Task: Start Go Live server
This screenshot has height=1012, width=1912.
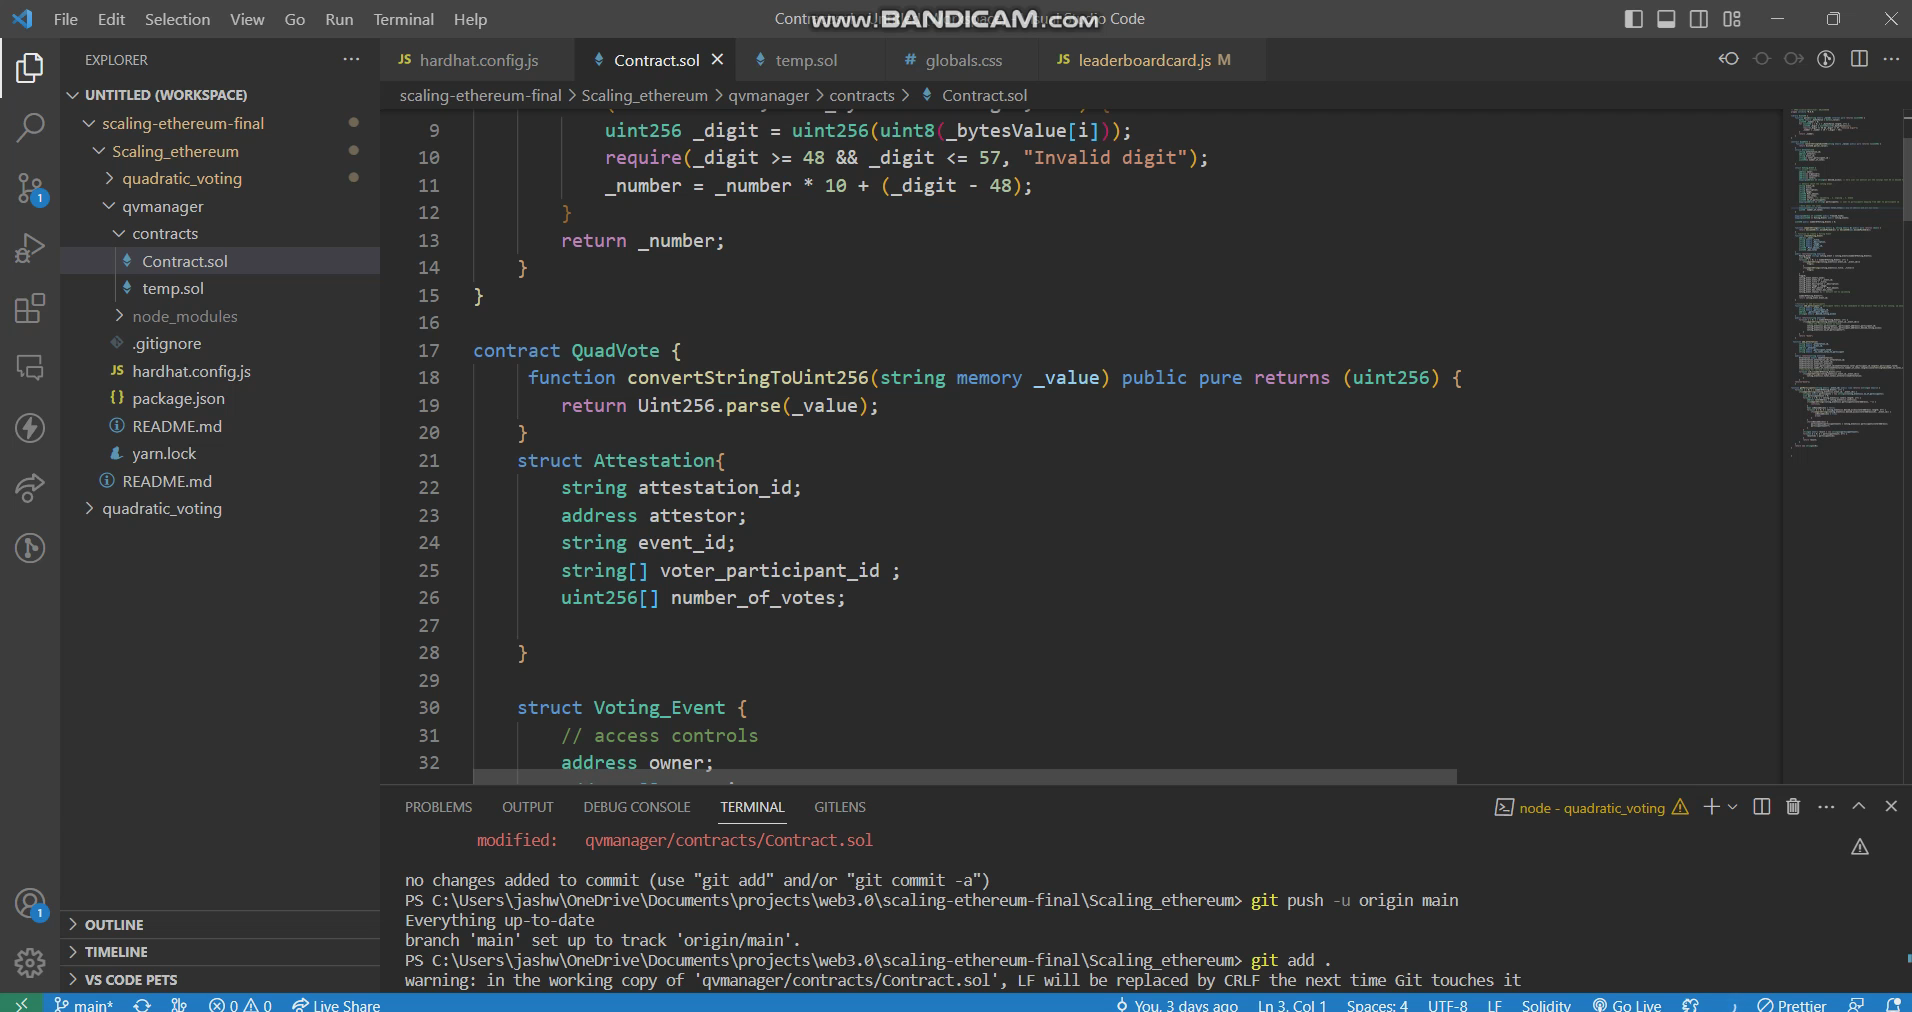Action: click(1627, 1005)
